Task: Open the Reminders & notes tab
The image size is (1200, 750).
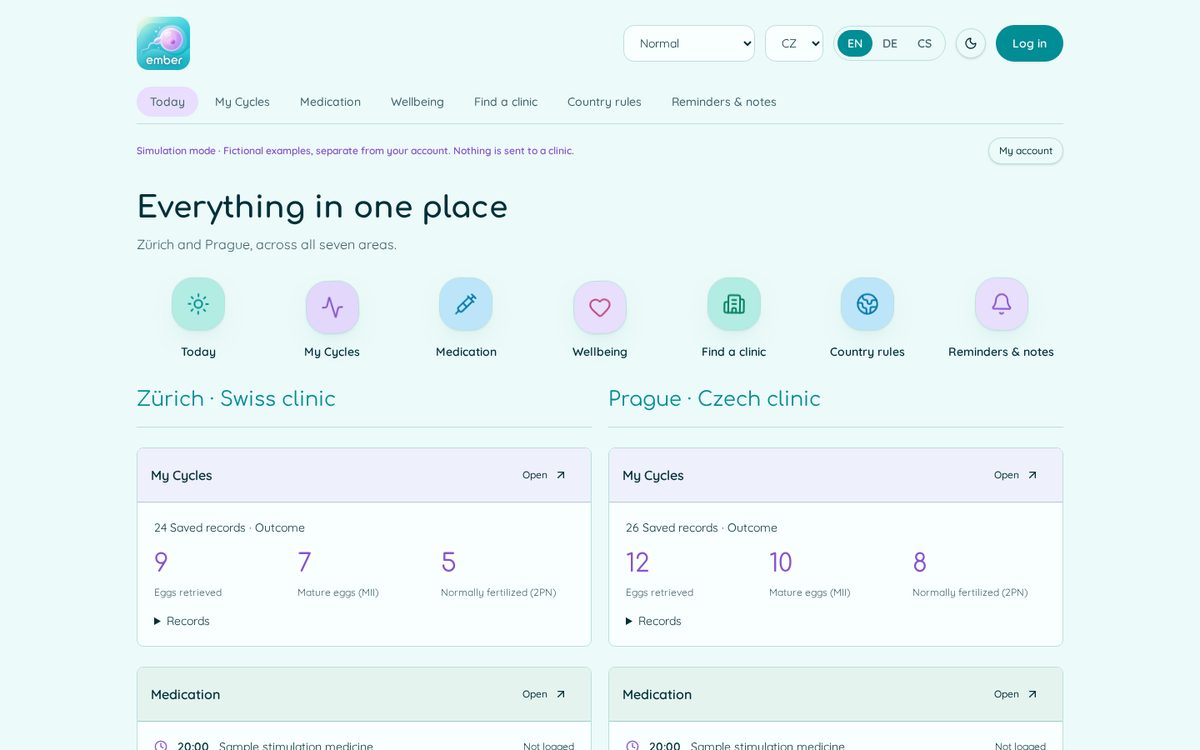Action: (x=724, y=102)
